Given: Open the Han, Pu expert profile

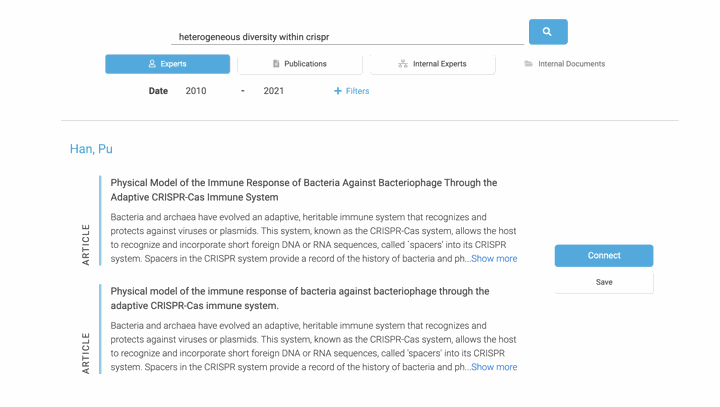Looking at the screenshot, I should coord(91,149).
